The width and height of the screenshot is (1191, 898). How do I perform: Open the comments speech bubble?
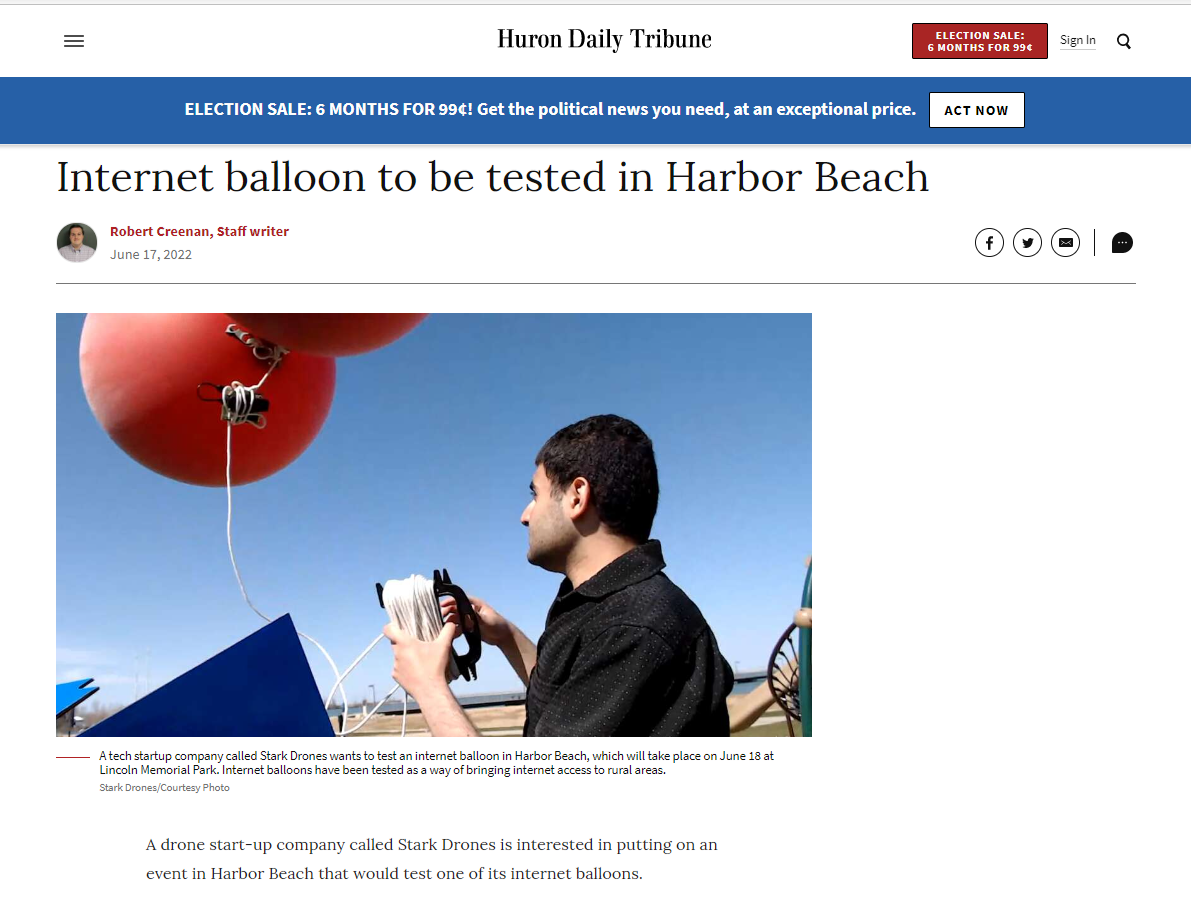click(x=1122, y=242)
